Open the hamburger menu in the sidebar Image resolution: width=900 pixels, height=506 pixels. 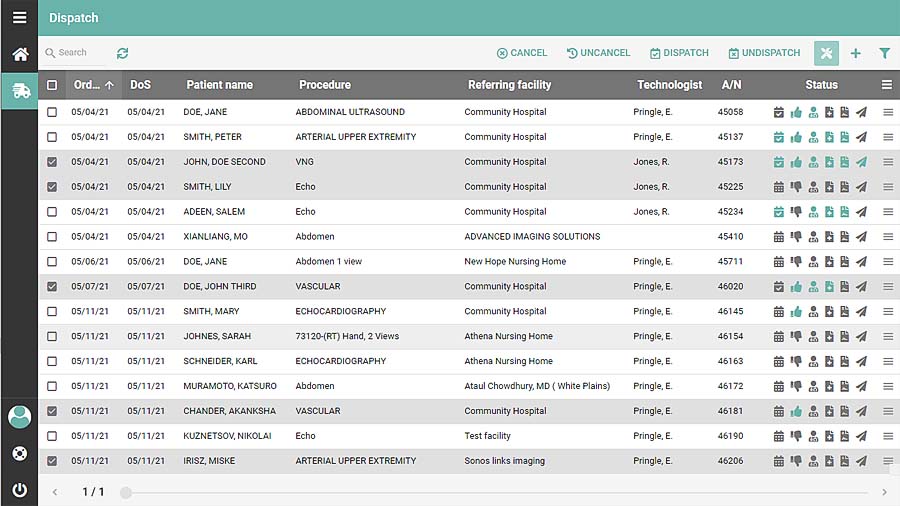[19, 18]
